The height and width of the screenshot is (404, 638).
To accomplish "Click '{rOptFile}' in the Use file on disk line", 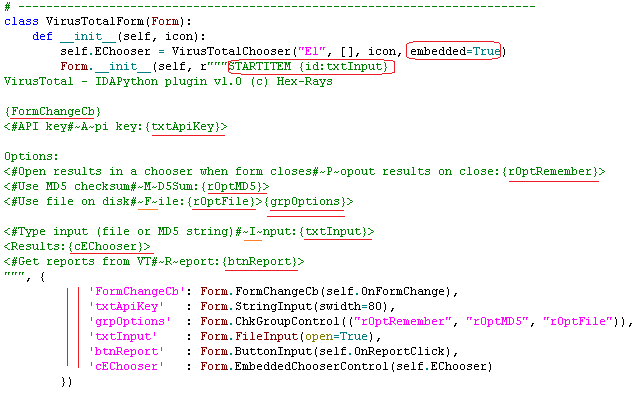I will [221, 201].
